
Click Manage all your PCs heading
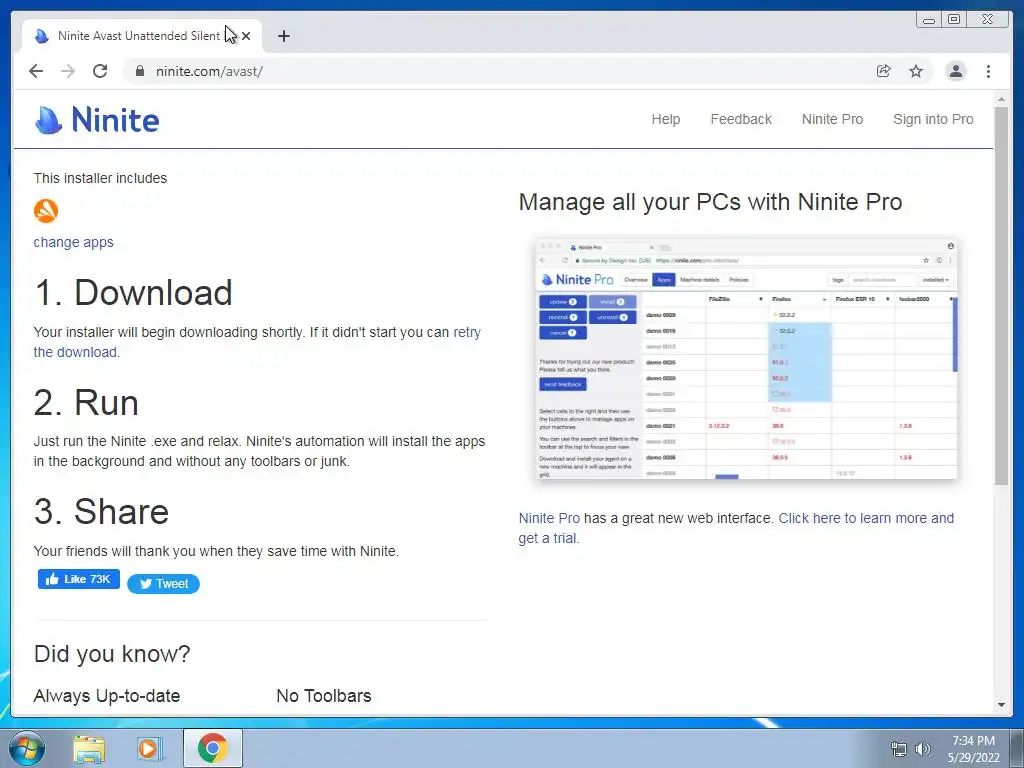point(710,202)
